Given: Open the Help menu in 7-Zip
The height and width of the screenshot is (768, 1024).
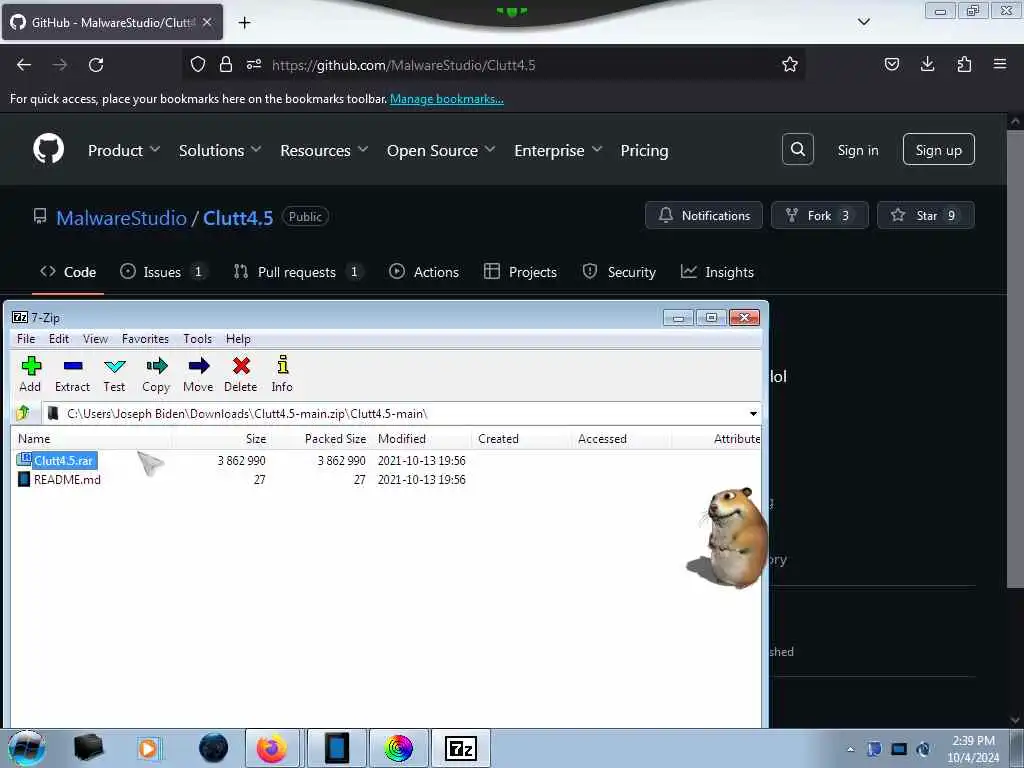Looking at the screenshot, I should click(x=238, y=338).
